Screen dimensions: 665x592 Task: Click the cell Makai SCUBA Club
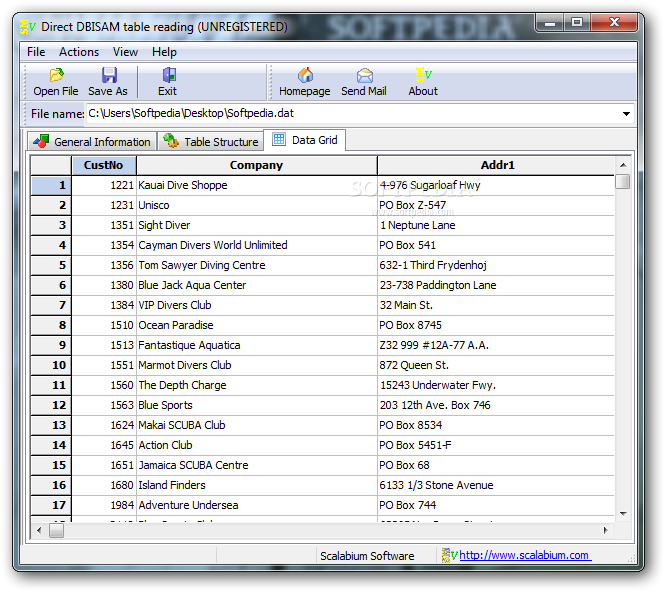click(x=257, y=425)
